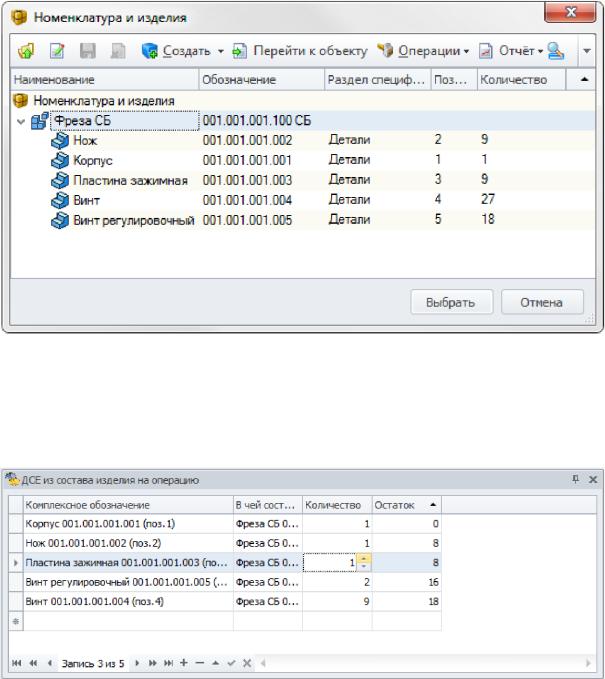Select Винт регулировочный 001.001.001.005 grid row
Screen dimensions: 605x679
pyautogui.click(x=225, y=582)
